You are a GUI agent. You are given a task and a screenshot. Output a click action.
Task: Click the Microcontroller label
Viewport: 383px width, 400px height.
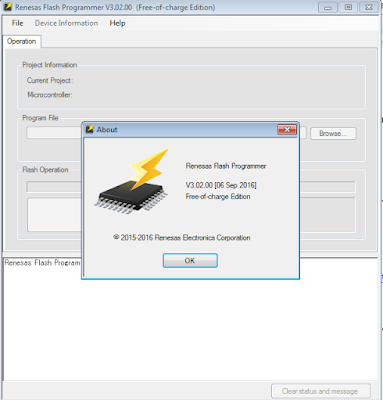50,95
